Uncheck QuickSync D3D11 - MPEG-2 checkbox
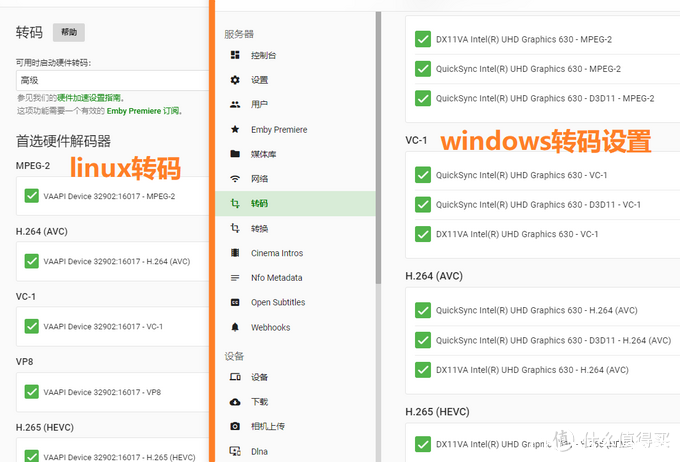The width and height of the screenshot is (680, 462). [423, 98]
